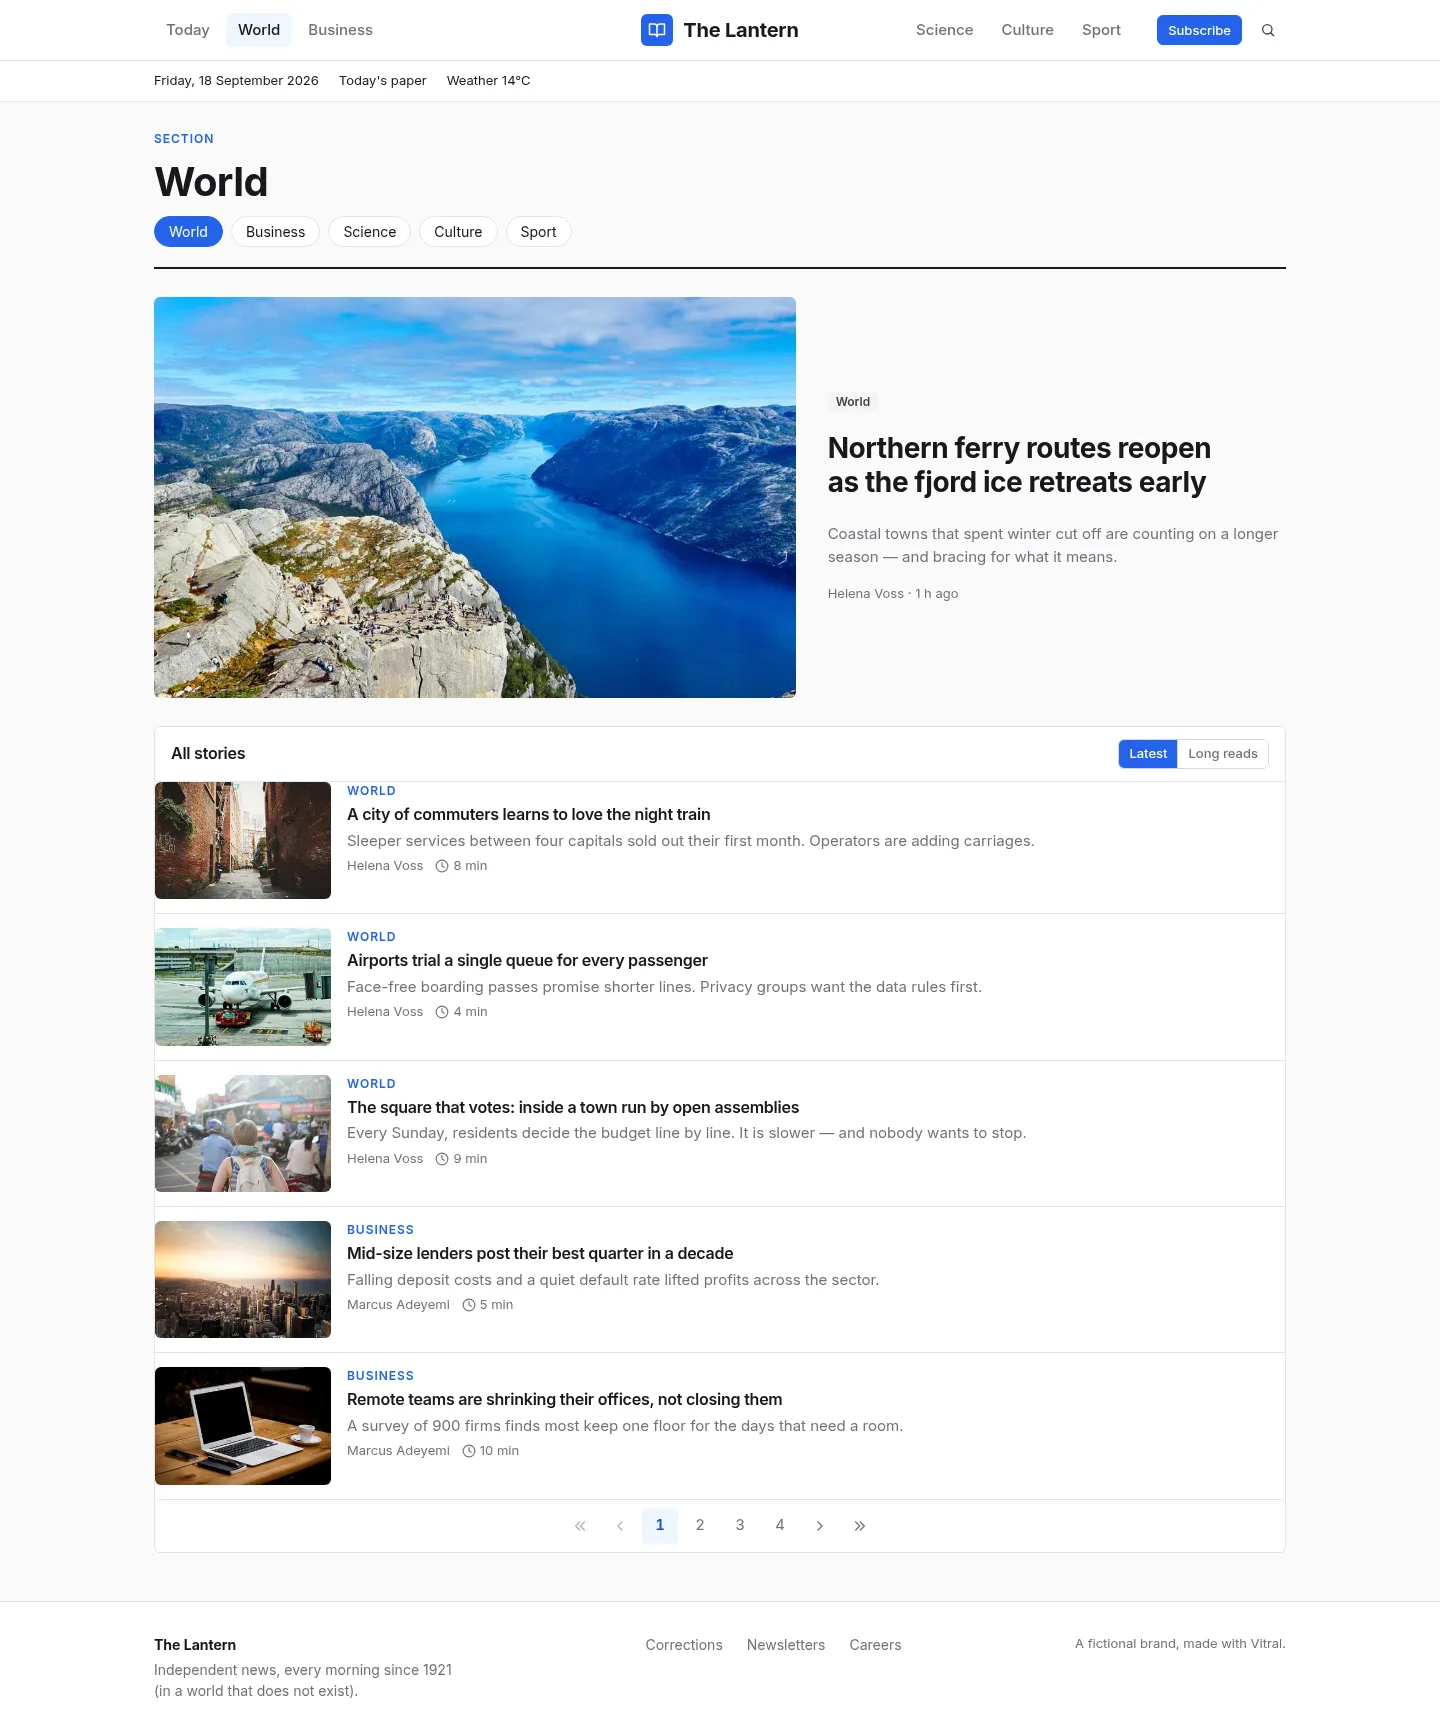Select the Sport section pill
This screenshot has height=1733, width=1440.
[538, 232]
